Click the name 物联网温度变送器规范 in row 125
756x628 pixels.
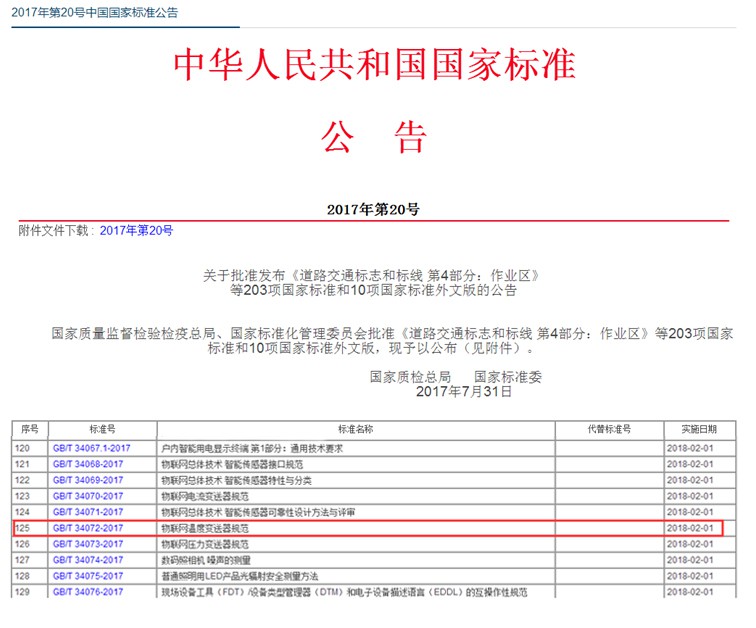[204, 528]
